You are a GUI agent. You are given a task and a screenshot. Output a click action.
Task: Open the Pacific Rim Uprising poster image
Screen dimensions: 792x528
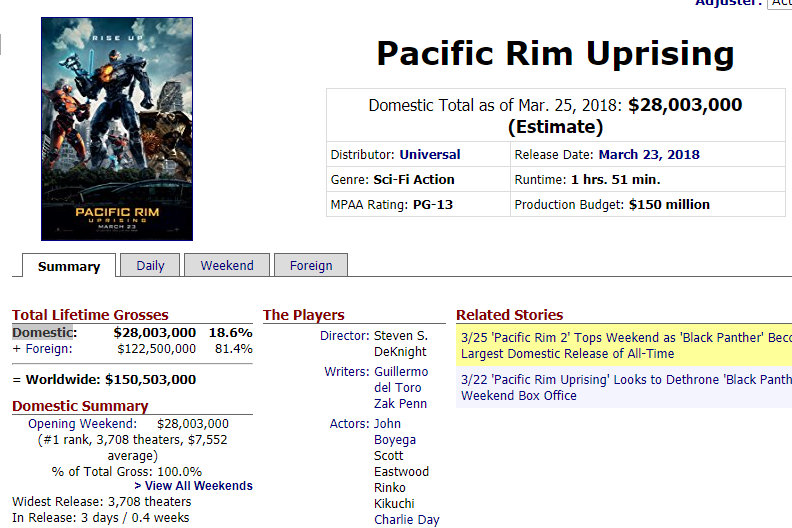tap(117, 129)
